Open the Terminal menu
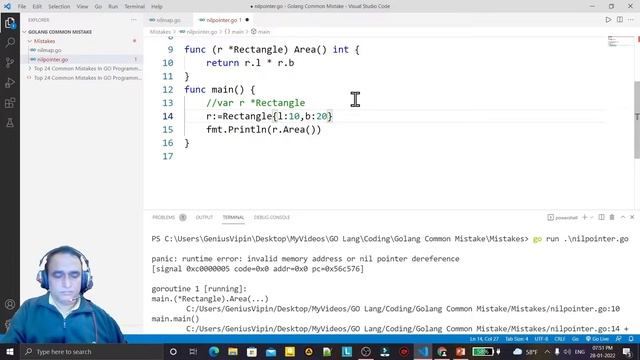 pos(135,6)
